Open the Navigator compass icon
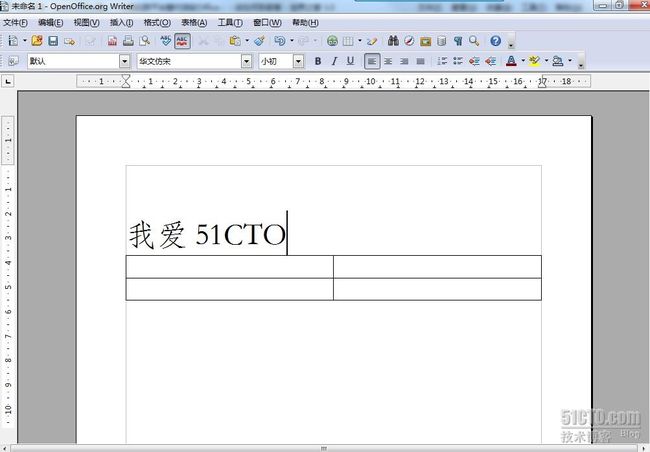This screenshot has width=650, height=452. (x=409, y=41)
